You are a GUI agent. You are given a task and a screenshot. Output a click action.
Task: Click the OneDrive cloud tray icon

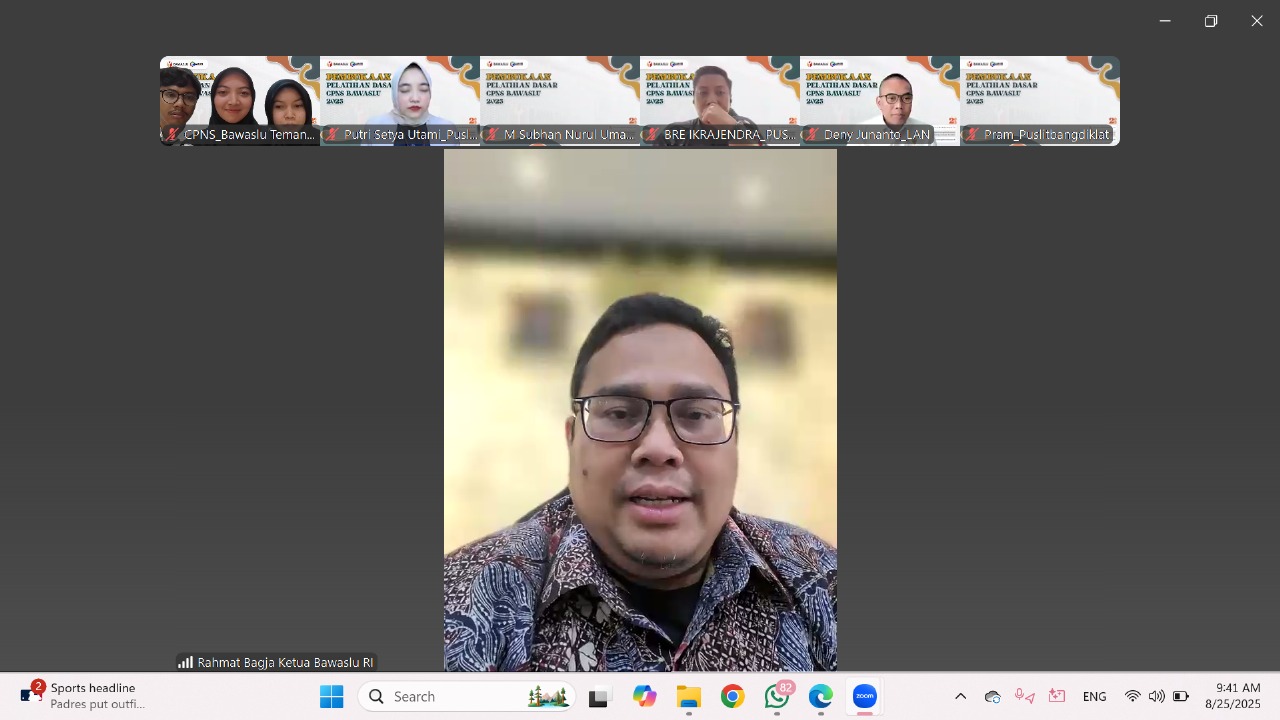coord(992,696)
